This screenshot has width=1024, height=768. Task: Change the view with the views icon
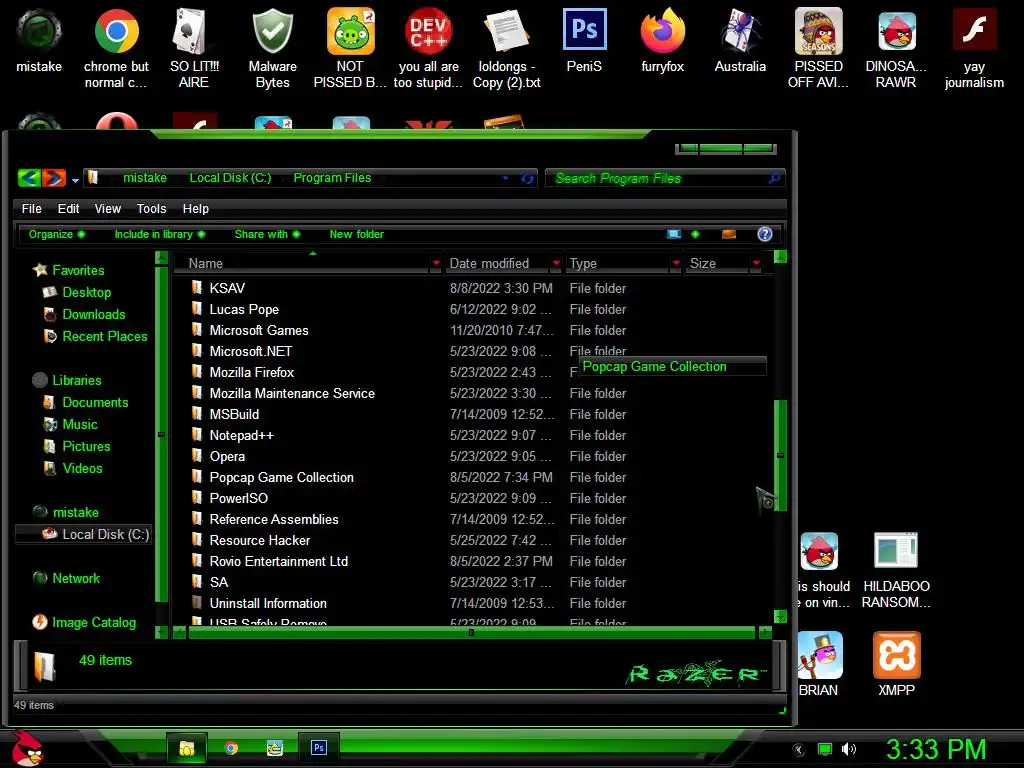[x=674, y=234]
